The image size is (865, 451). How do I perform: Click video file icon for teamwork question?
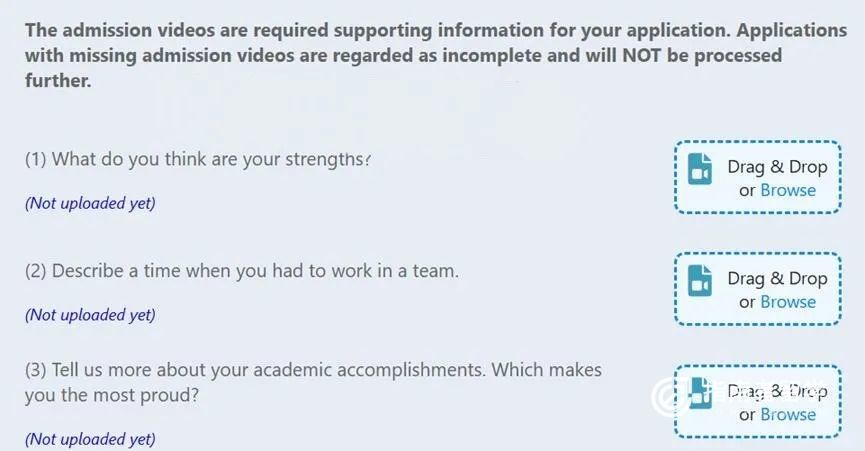point(700,281)
